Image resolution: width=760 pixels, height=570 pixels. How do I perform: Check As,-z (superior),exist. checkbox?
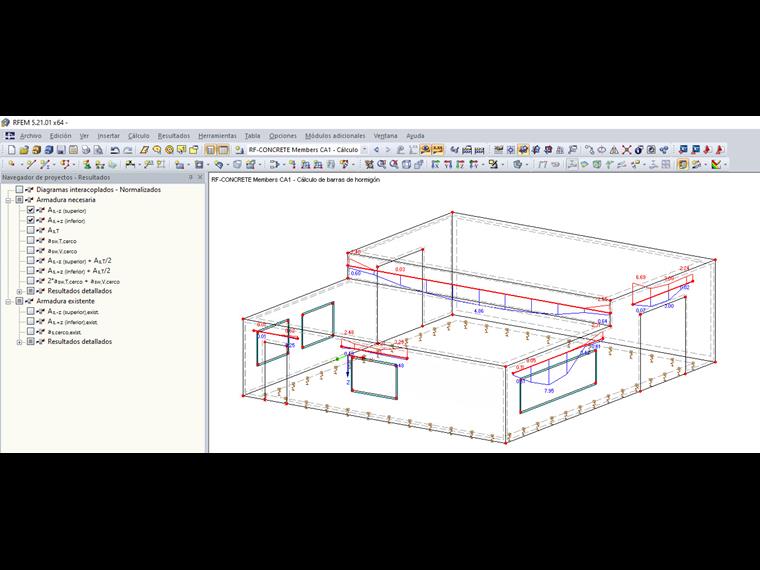point(31,311)
